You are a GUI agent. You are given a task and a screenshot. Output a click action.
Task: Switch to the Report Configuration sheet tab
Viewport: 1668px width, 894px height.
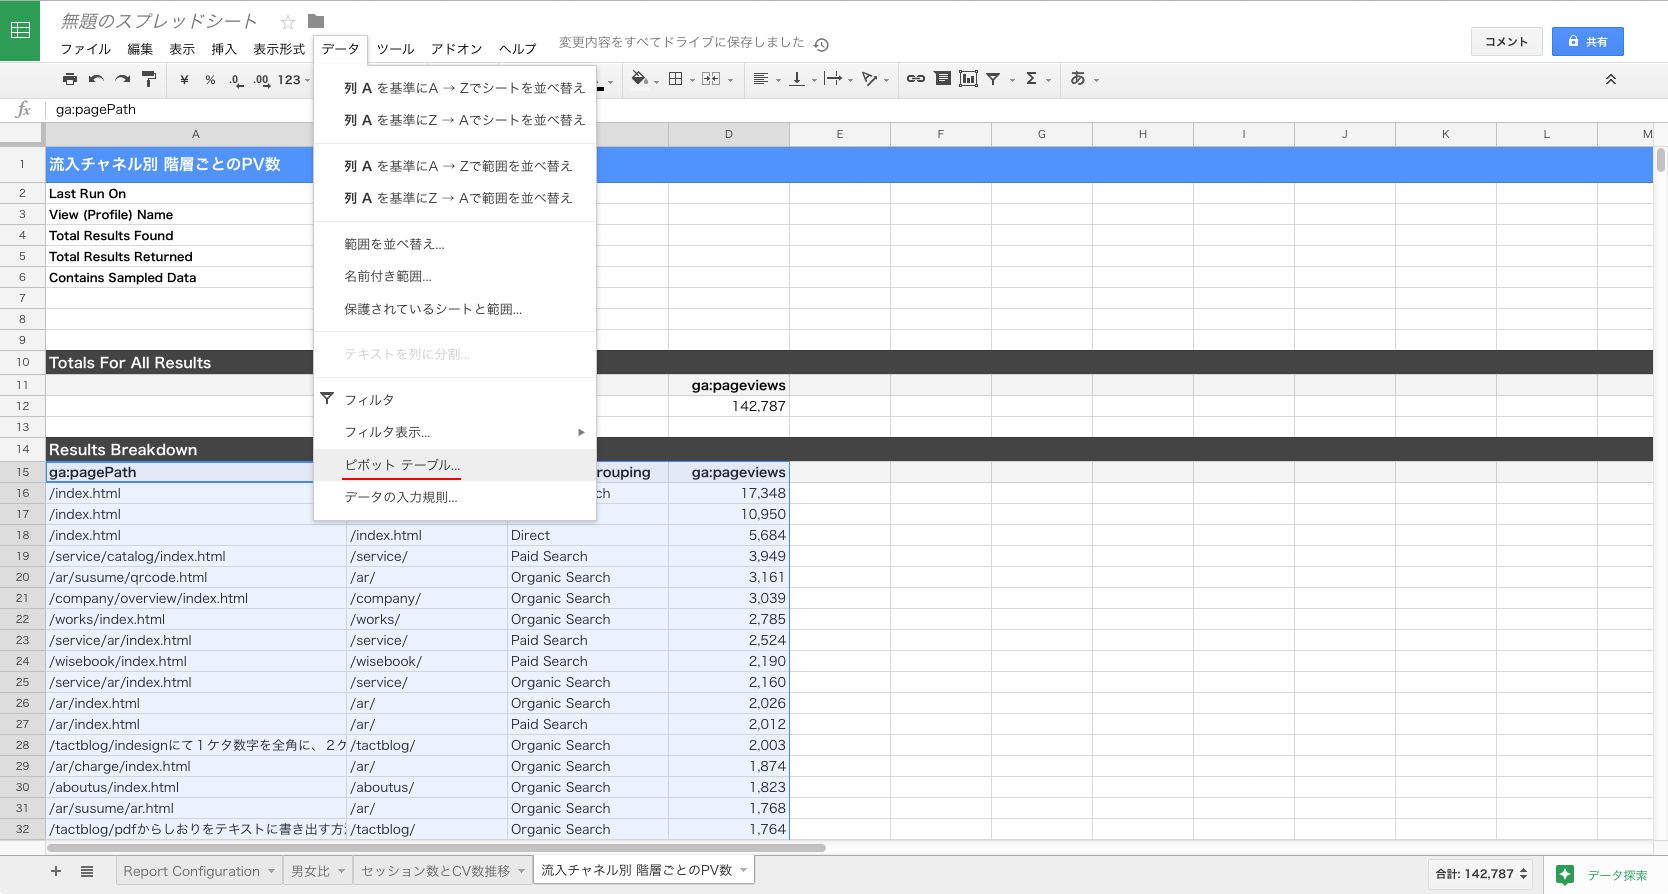tap(191, 871)
